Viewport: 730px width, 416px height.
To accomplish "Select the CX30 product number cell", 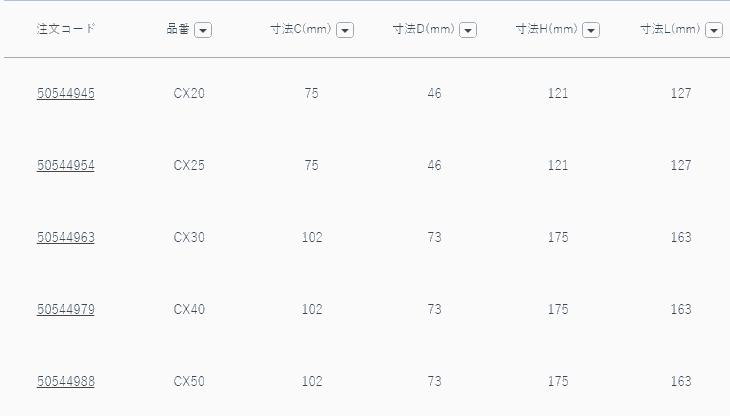I will (x=189, y=238).
